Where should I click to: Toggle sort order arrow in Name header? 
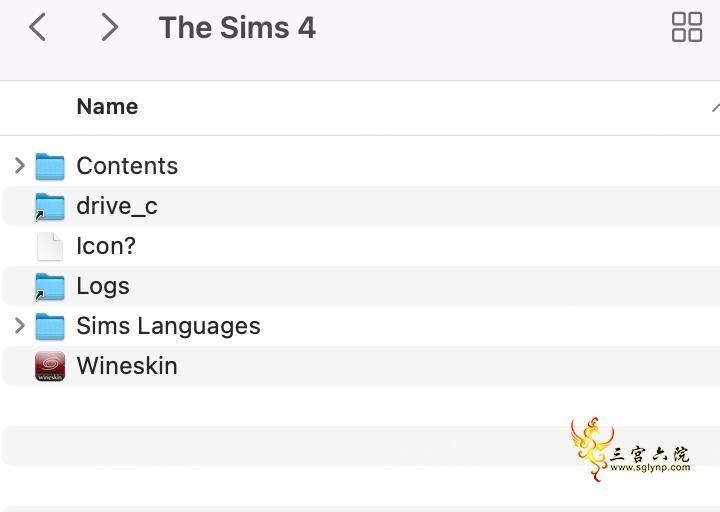tap(715, 107)
